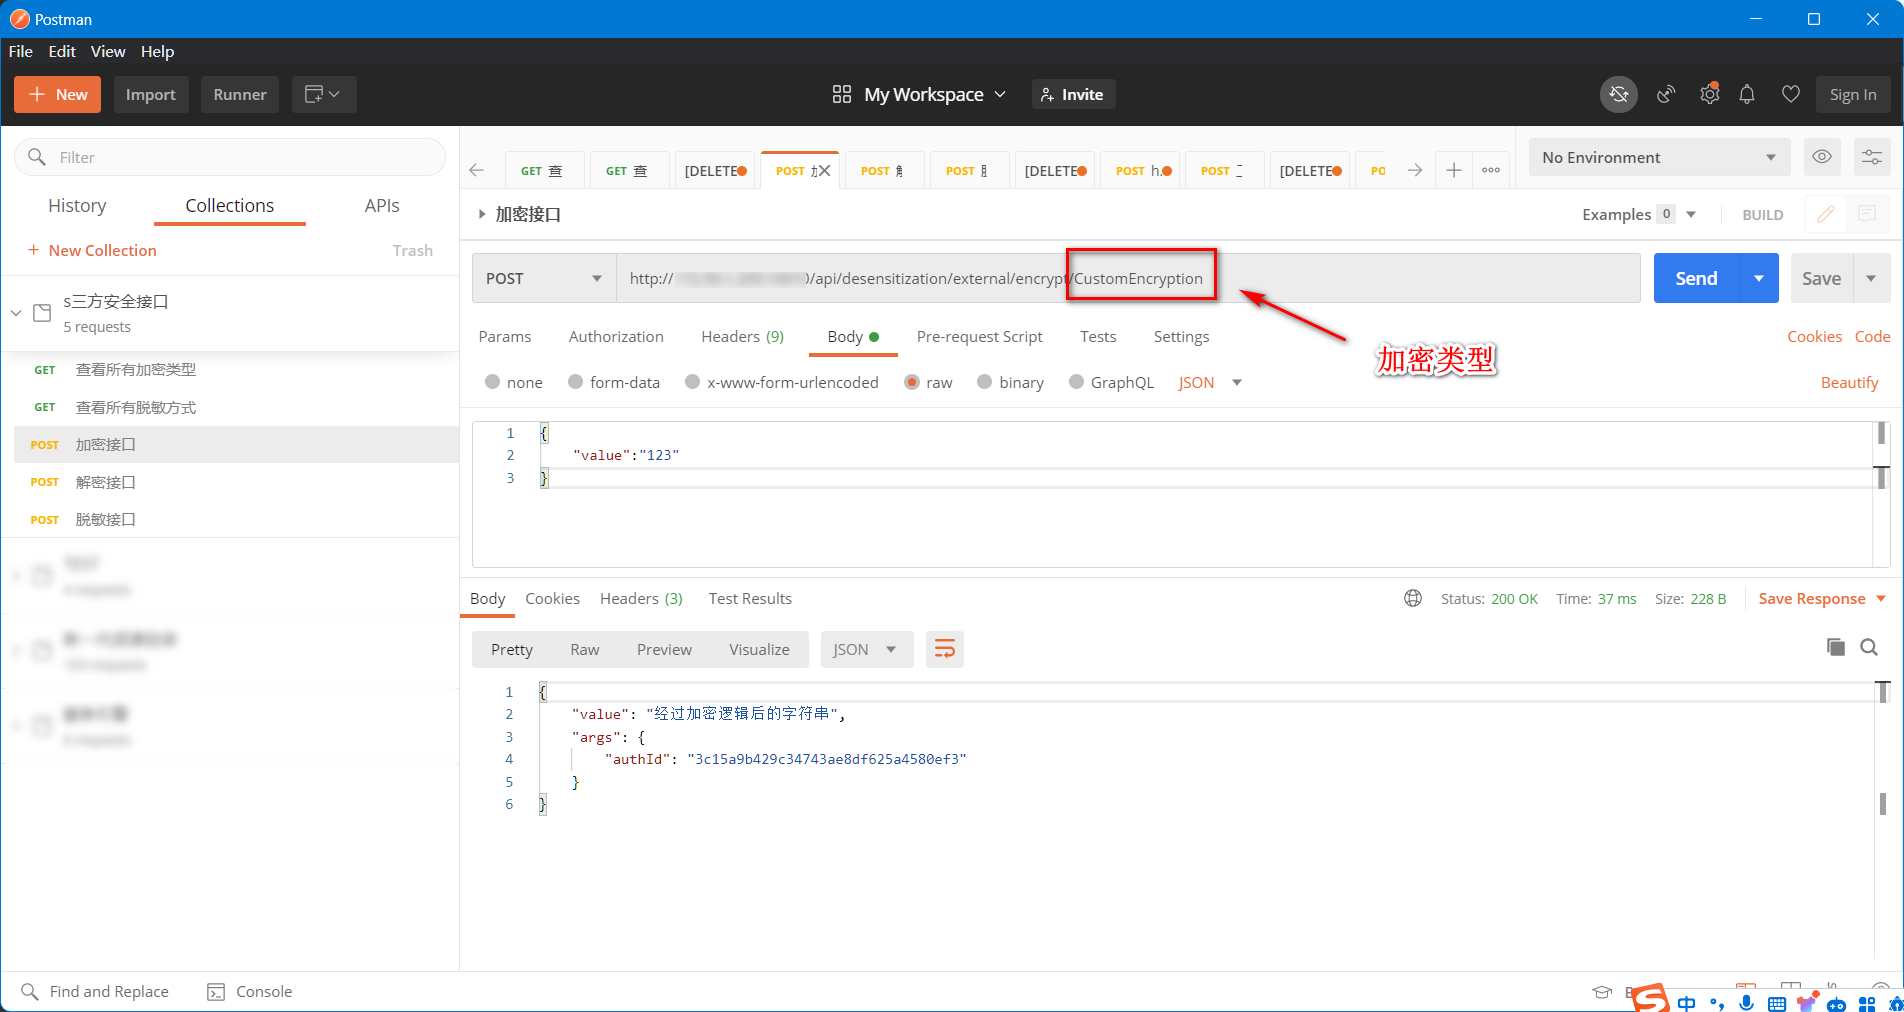Click the word wrap icon in response
This screenshot has width=1904, height=1012.
944,650
